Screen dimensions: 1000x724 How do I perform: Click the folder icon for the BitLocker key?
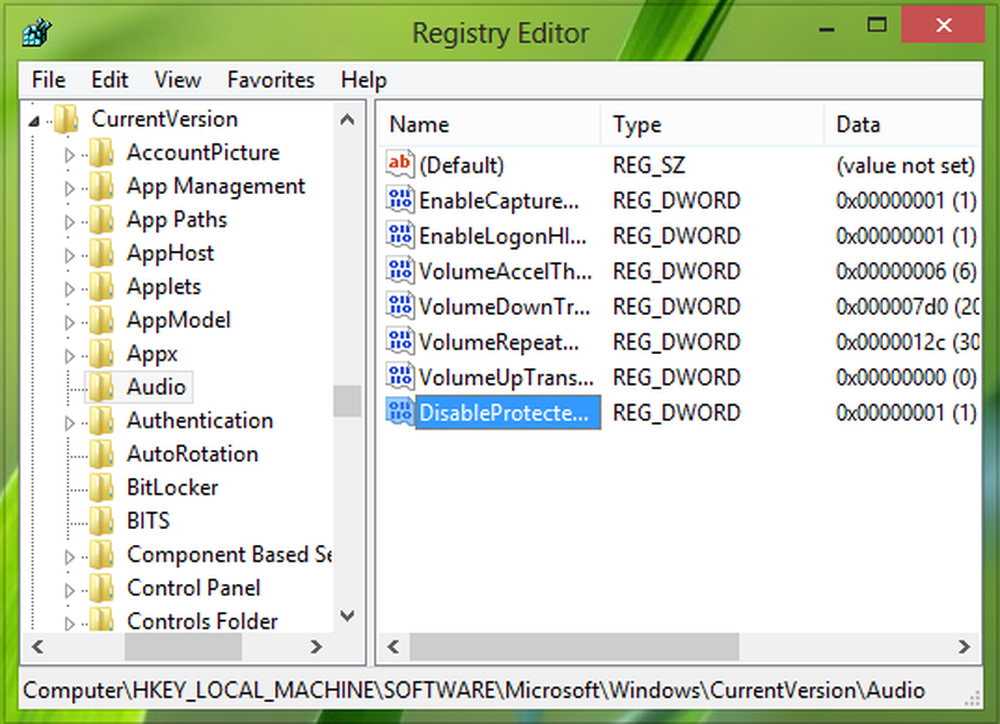coord(101,488)
